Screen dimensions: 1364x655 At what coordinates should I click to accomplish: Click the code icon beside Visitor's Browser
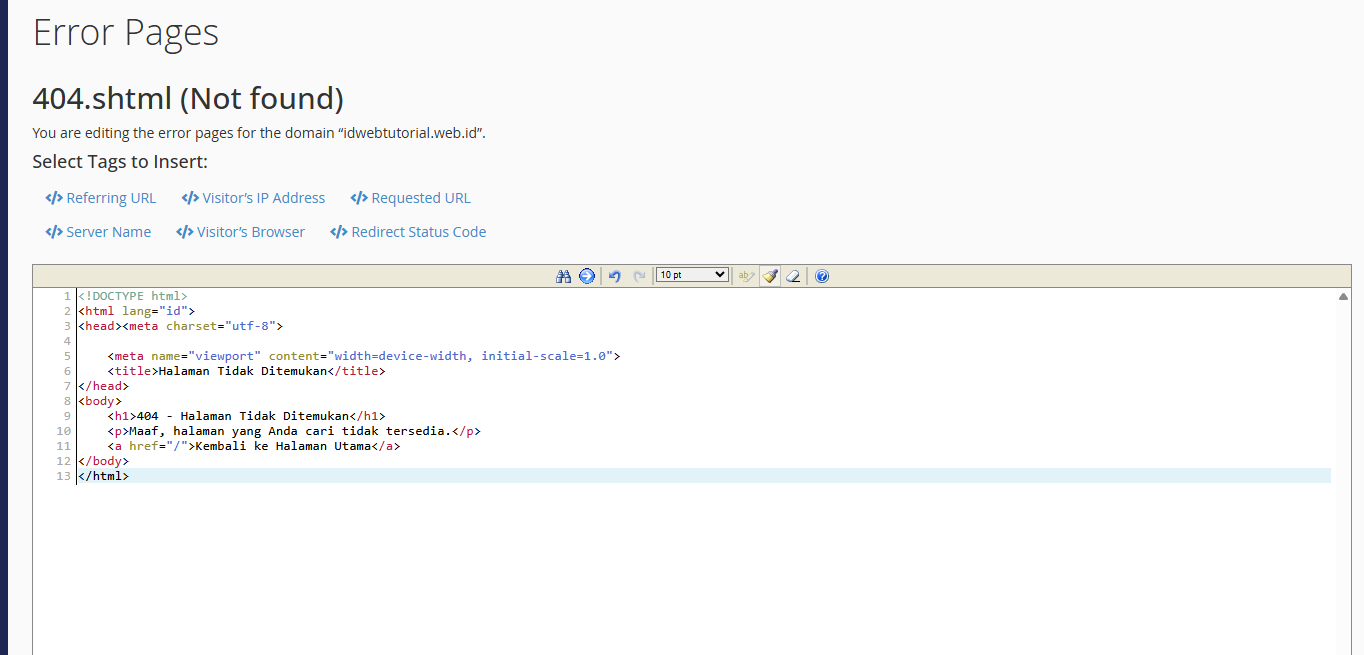click(x=184, y=232)
